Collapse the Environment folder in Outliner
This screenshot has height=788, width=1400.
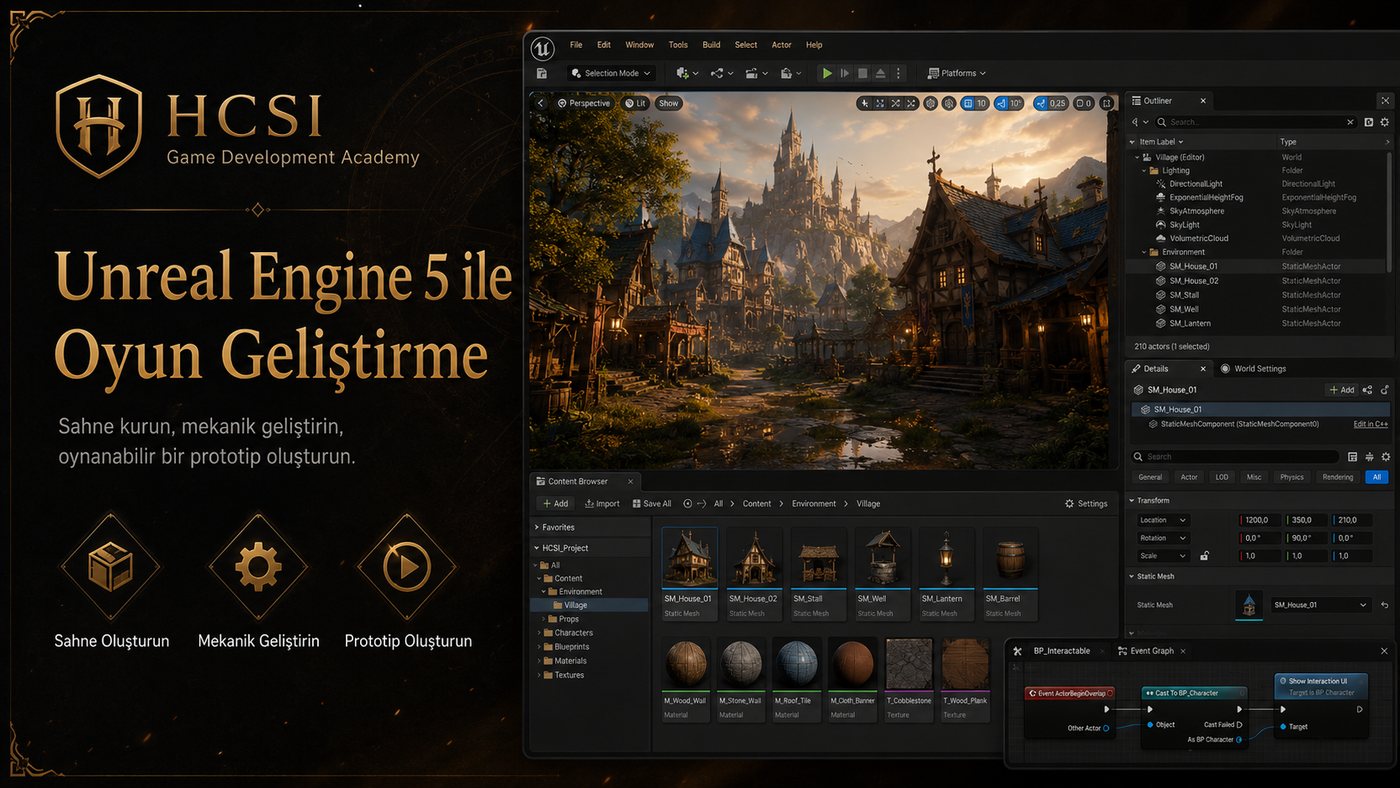click(x=1145, y=253)
